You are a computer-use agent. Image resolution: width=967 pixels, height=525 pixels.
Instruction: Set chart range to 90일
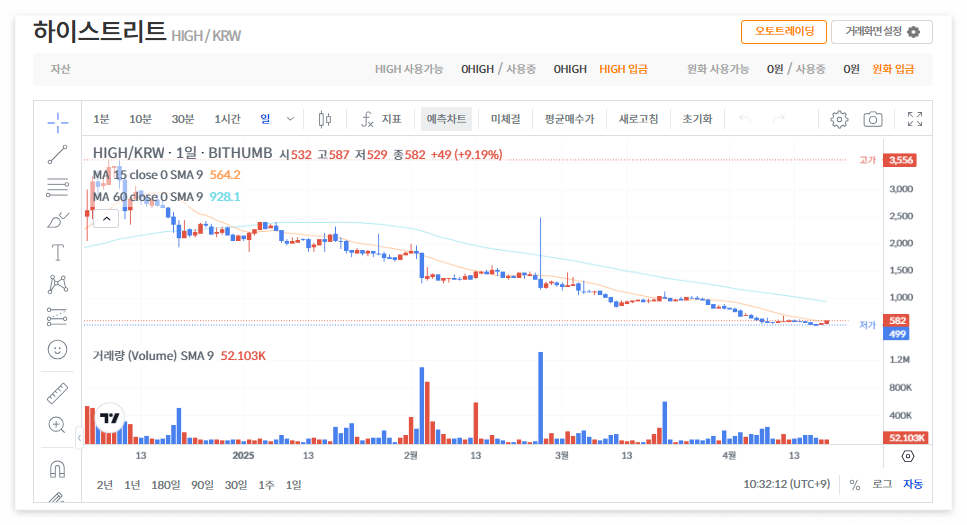pyautogui.click(x=202, y=485)
